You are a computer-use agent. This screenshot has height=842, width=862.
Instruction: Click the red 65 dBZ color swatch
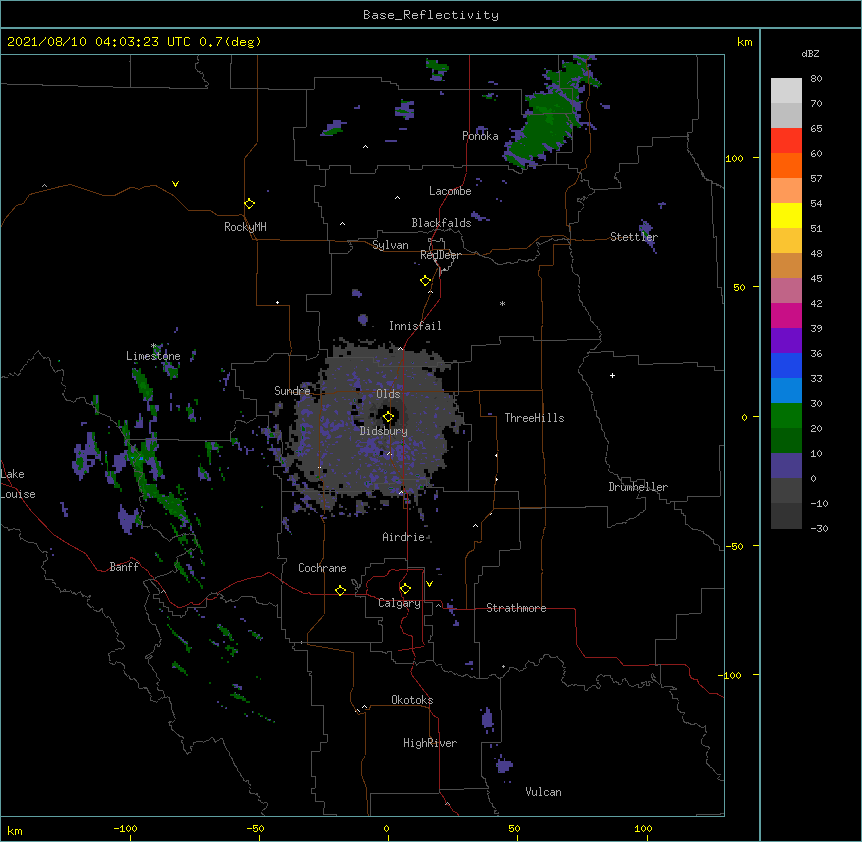[786, 141]
